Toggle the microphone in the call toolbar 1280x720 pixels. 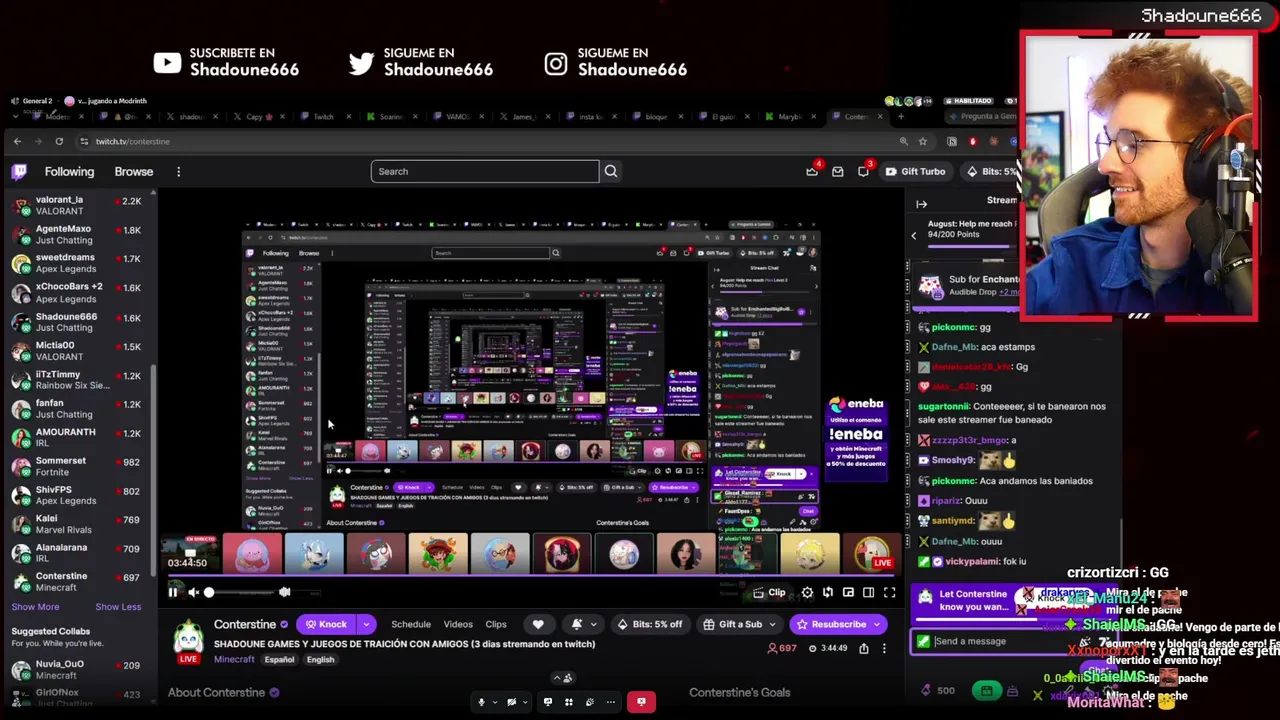[x=481, y=702]
